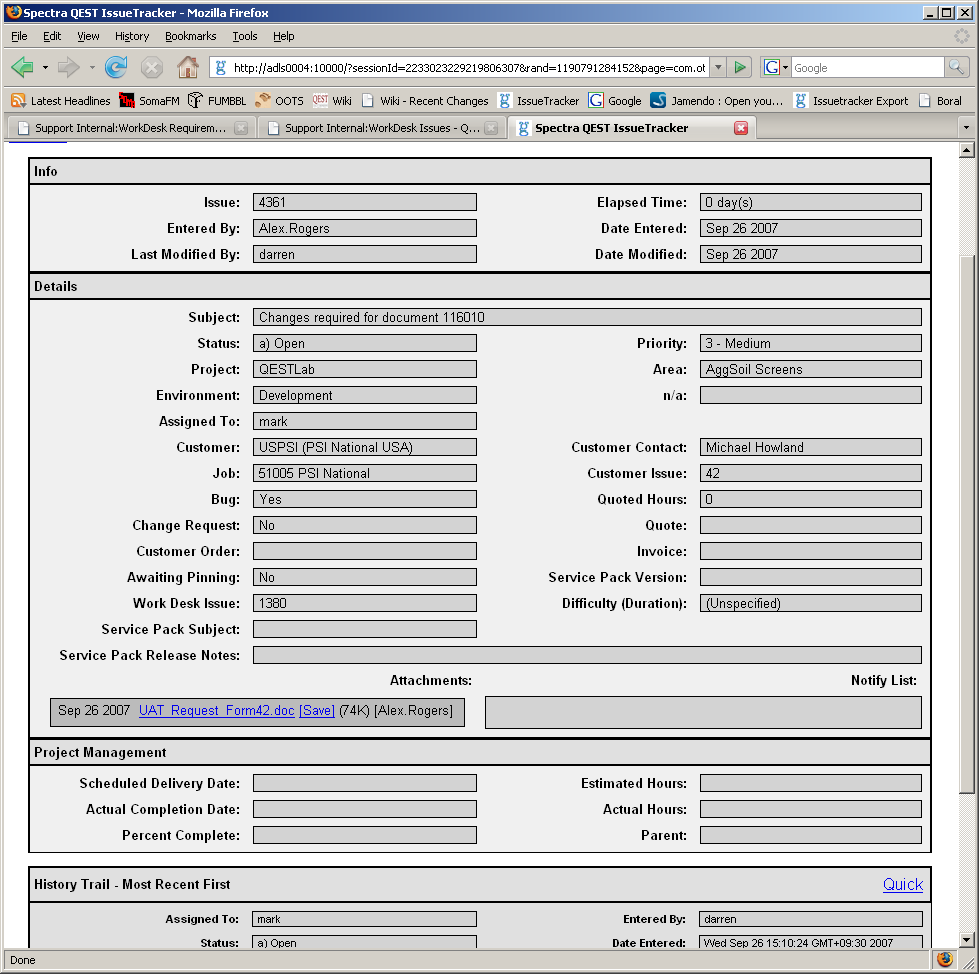The width and height of the screenshot is (979, 974).
Task: Open the list all tabs dropdown
Action: coord(965,128)
